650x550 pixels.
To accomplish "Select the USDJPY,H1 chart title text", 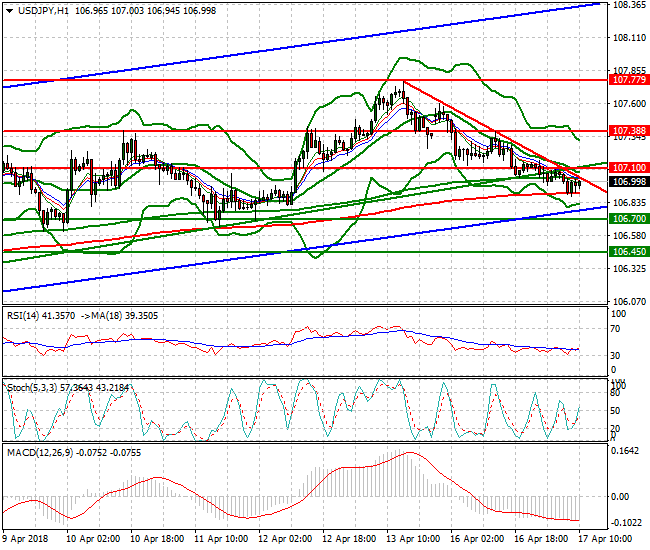I will [43, 11].
